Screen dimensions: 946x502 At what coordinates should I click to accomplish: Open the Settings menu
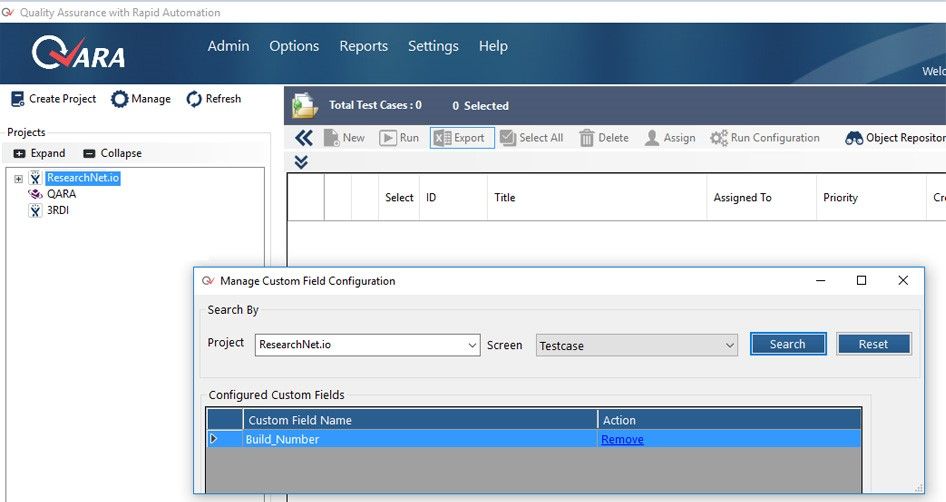pos(433,46)
